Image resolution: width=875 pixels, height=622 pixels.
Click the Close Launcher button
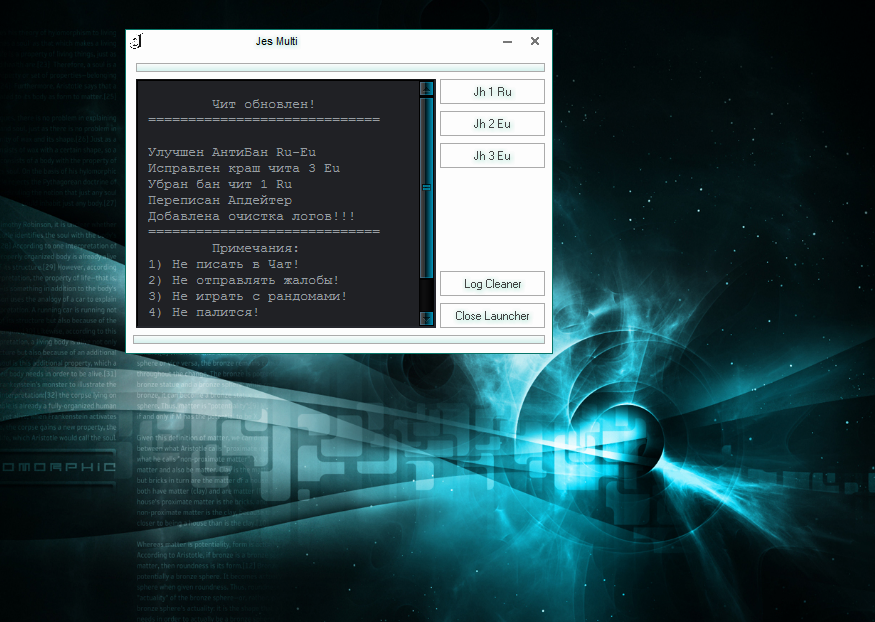[492, 316]
